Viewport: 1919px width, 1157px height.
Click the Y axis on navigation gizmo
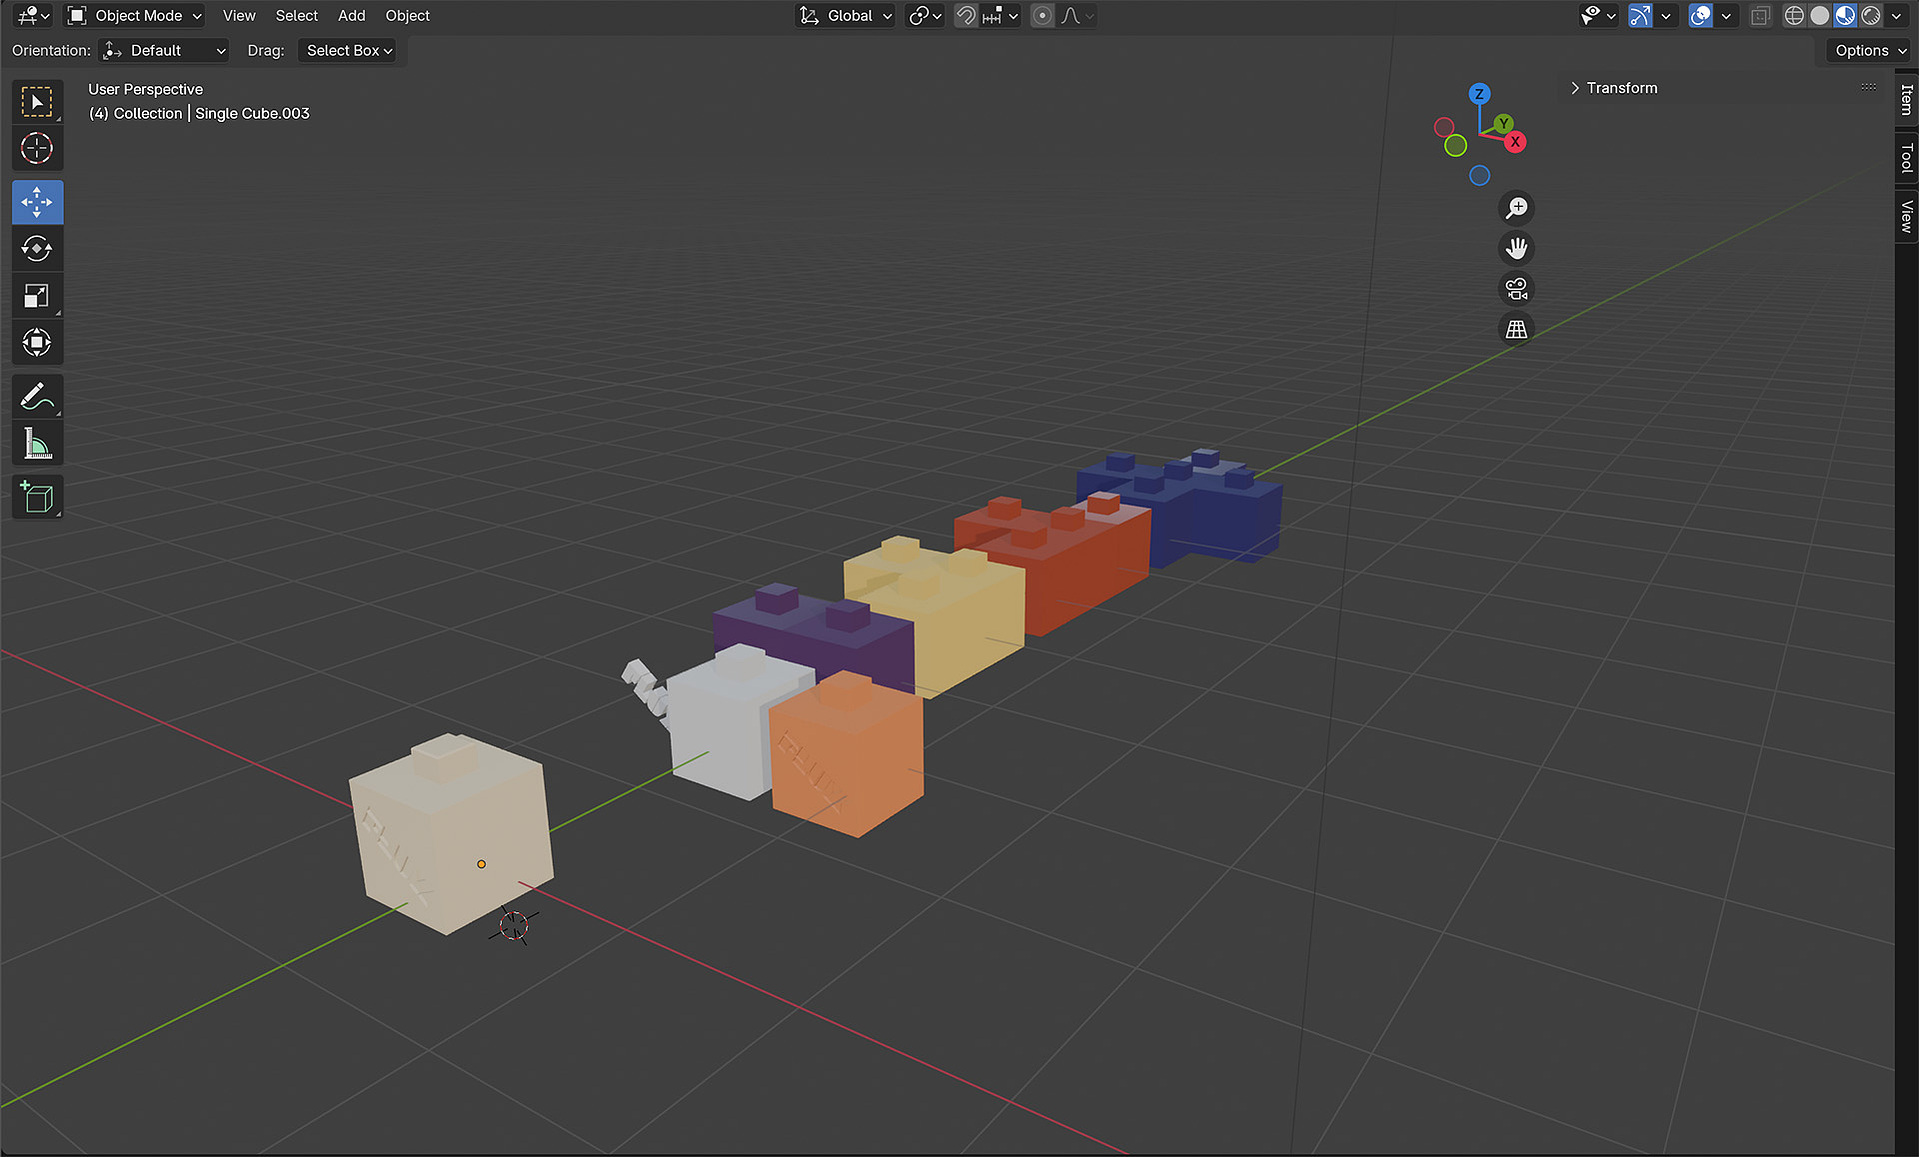(1503, 124)
